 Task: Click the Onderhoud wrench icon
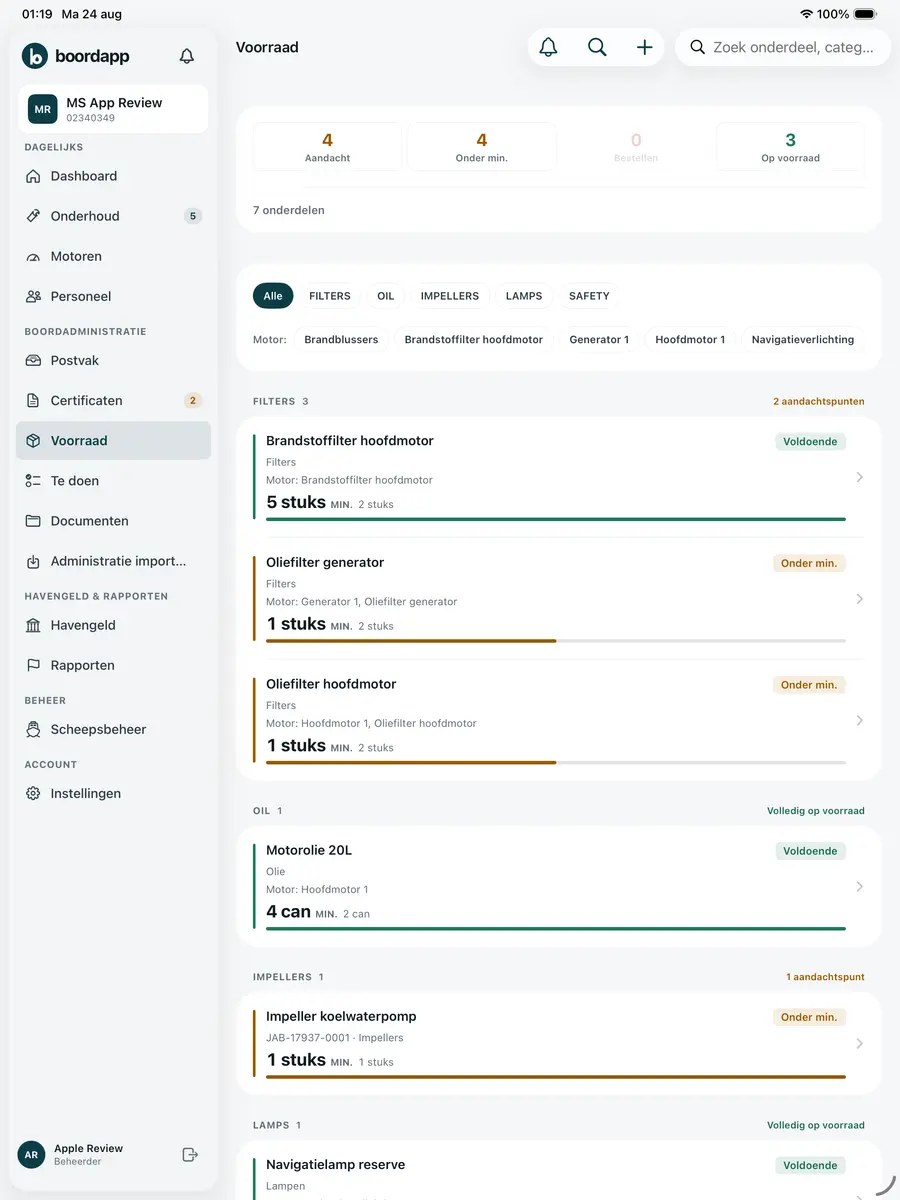click(33, 216)
